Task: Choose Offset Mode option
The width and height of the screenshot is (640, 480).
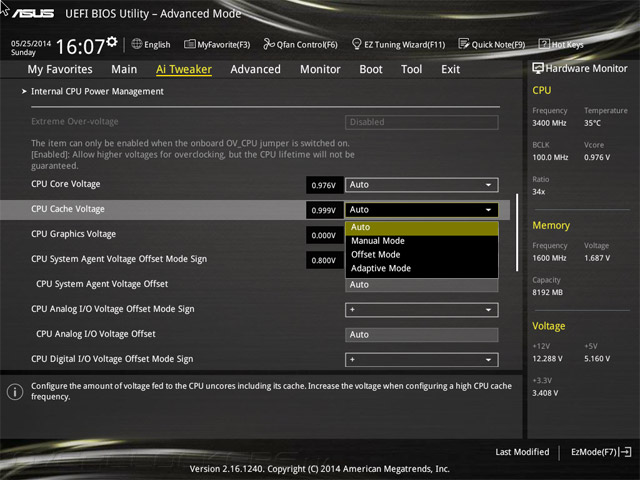Action: point(422,255)
